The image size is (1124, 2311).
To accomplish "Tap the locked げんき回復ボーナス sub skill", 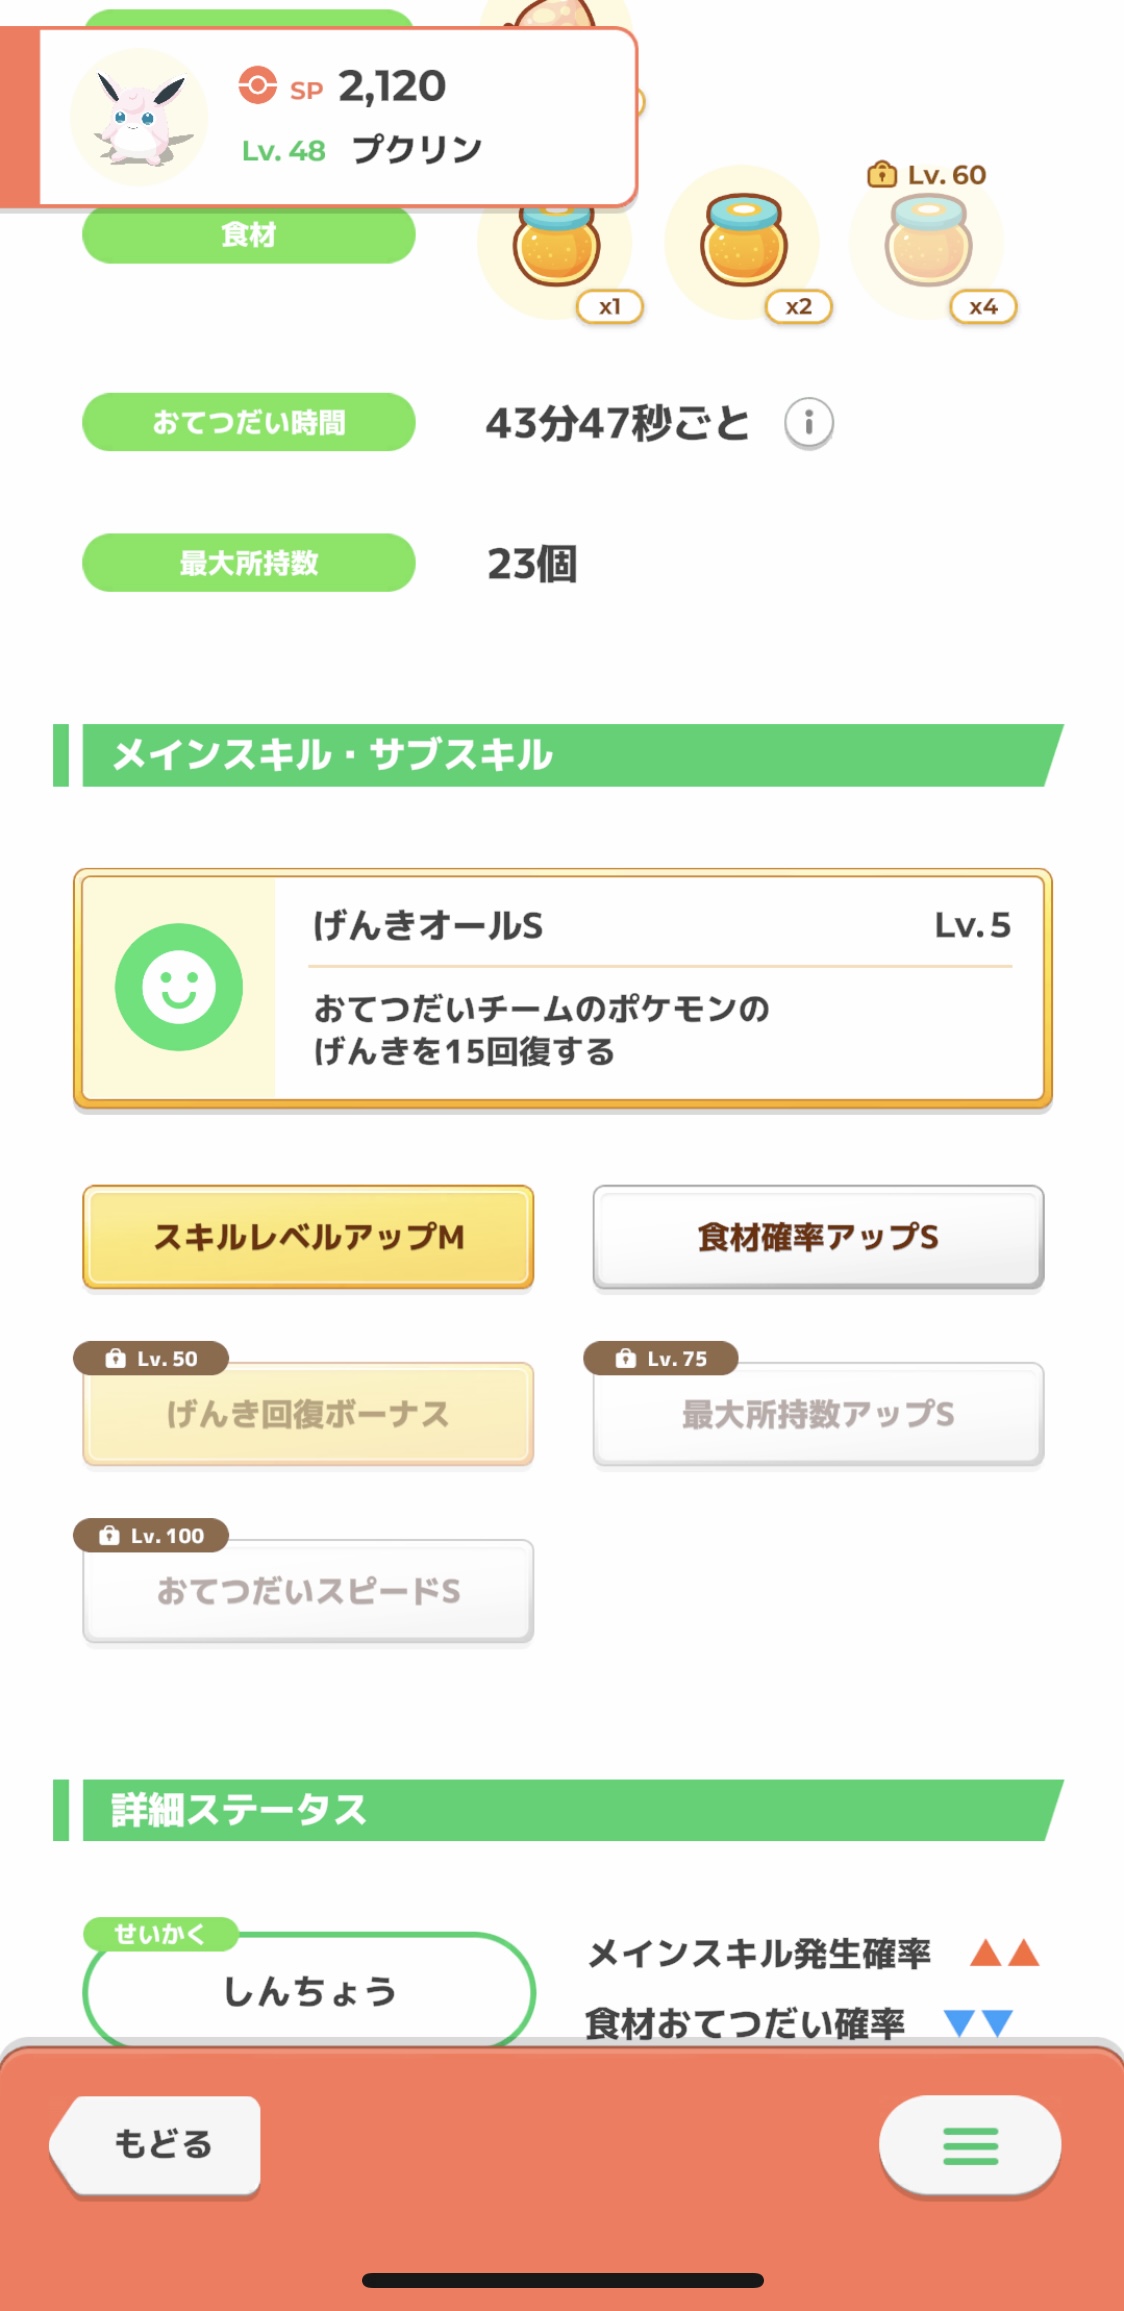I will 308,1415.
